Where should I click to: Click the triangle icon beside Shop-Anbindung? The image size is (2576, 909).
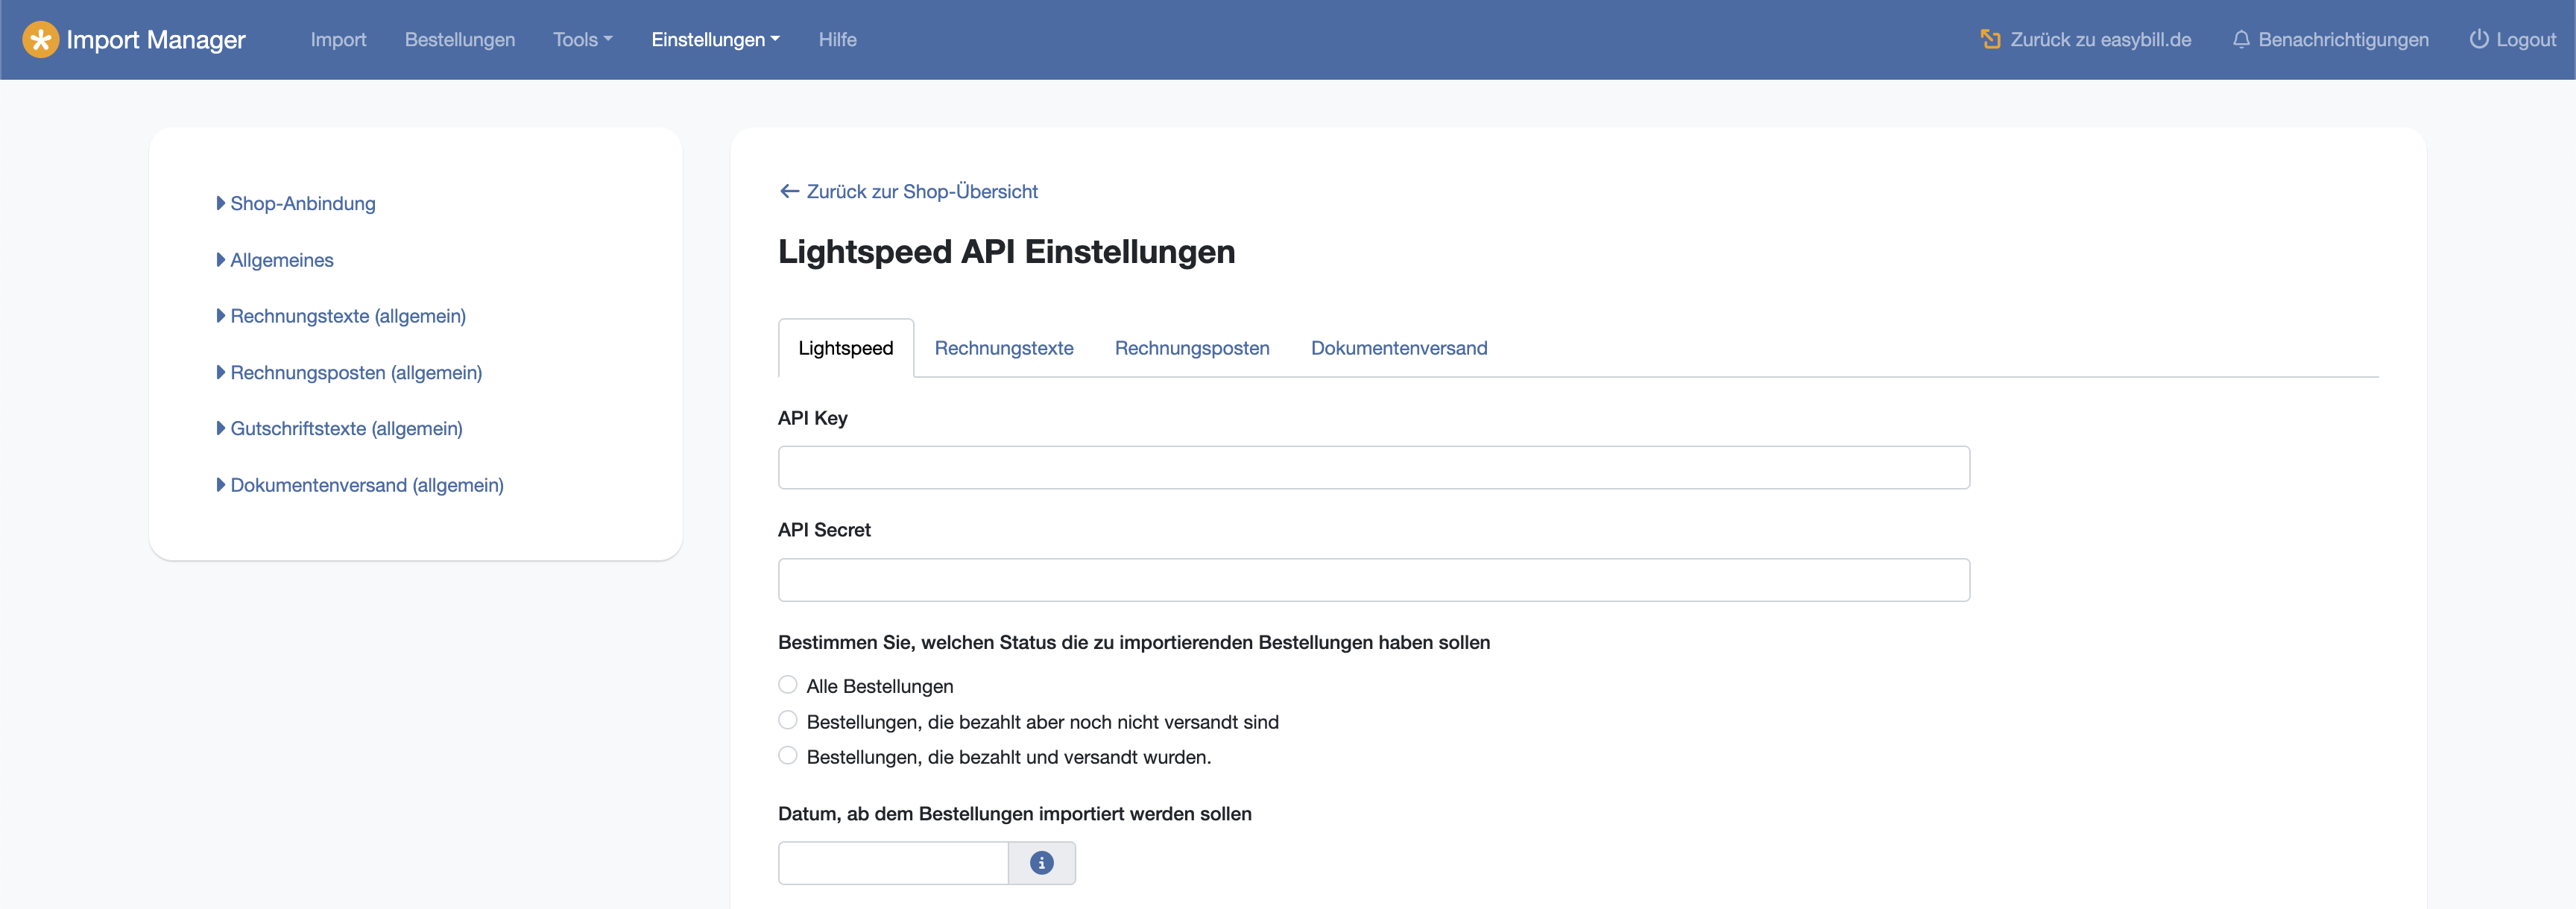click(221, 203)
